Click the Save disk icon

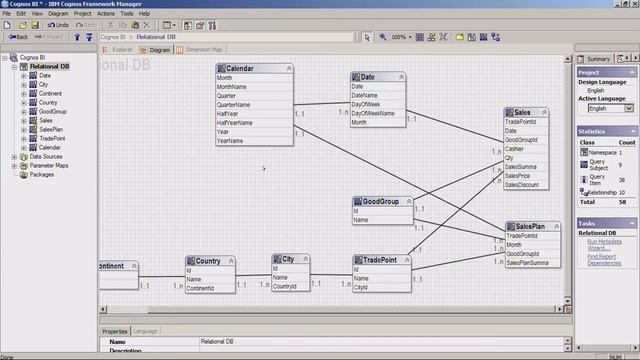coord(35,25)
